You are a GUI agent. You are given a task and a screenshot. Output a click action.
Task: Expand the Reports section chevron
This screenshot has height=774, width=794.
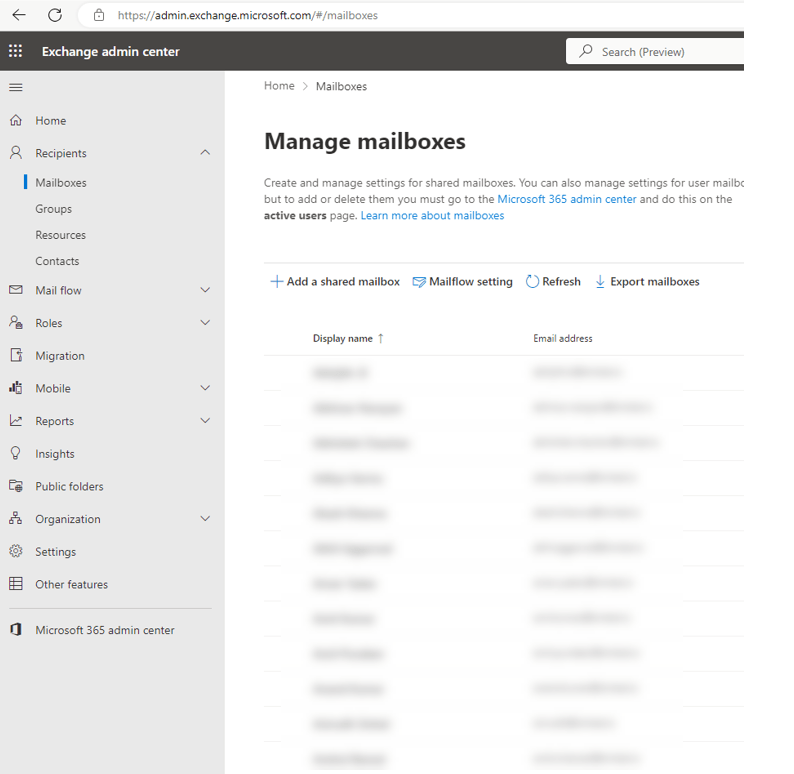coord(205,421)
